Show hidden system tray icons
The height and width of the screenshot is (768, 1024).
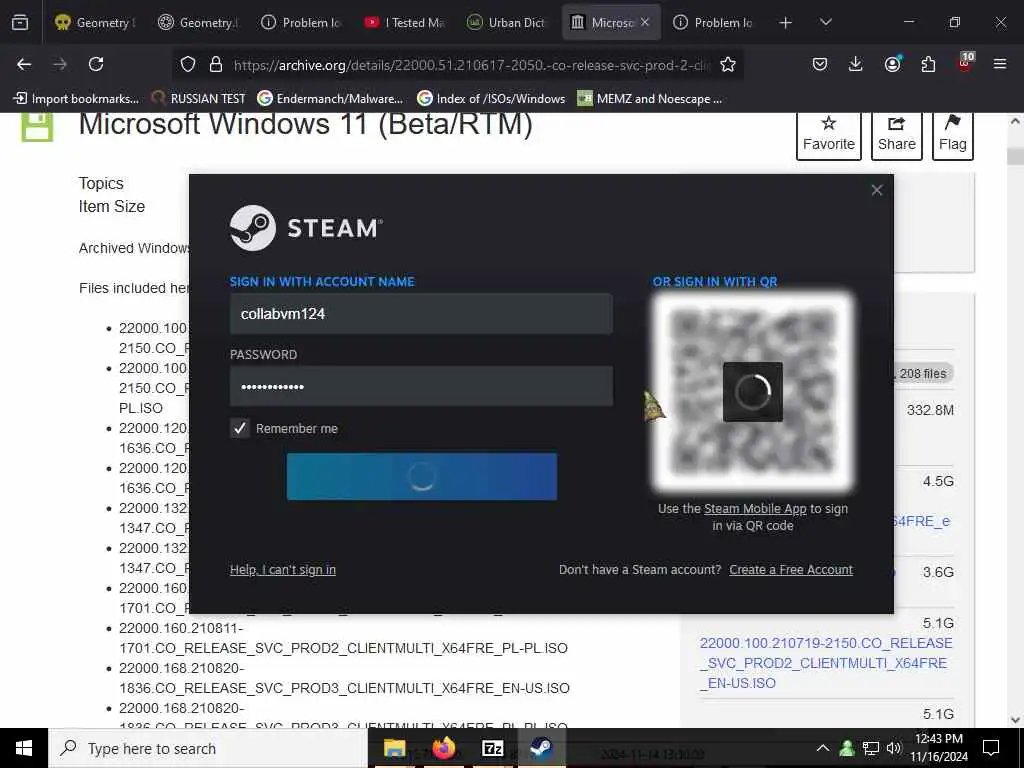[x=823, y=748]
